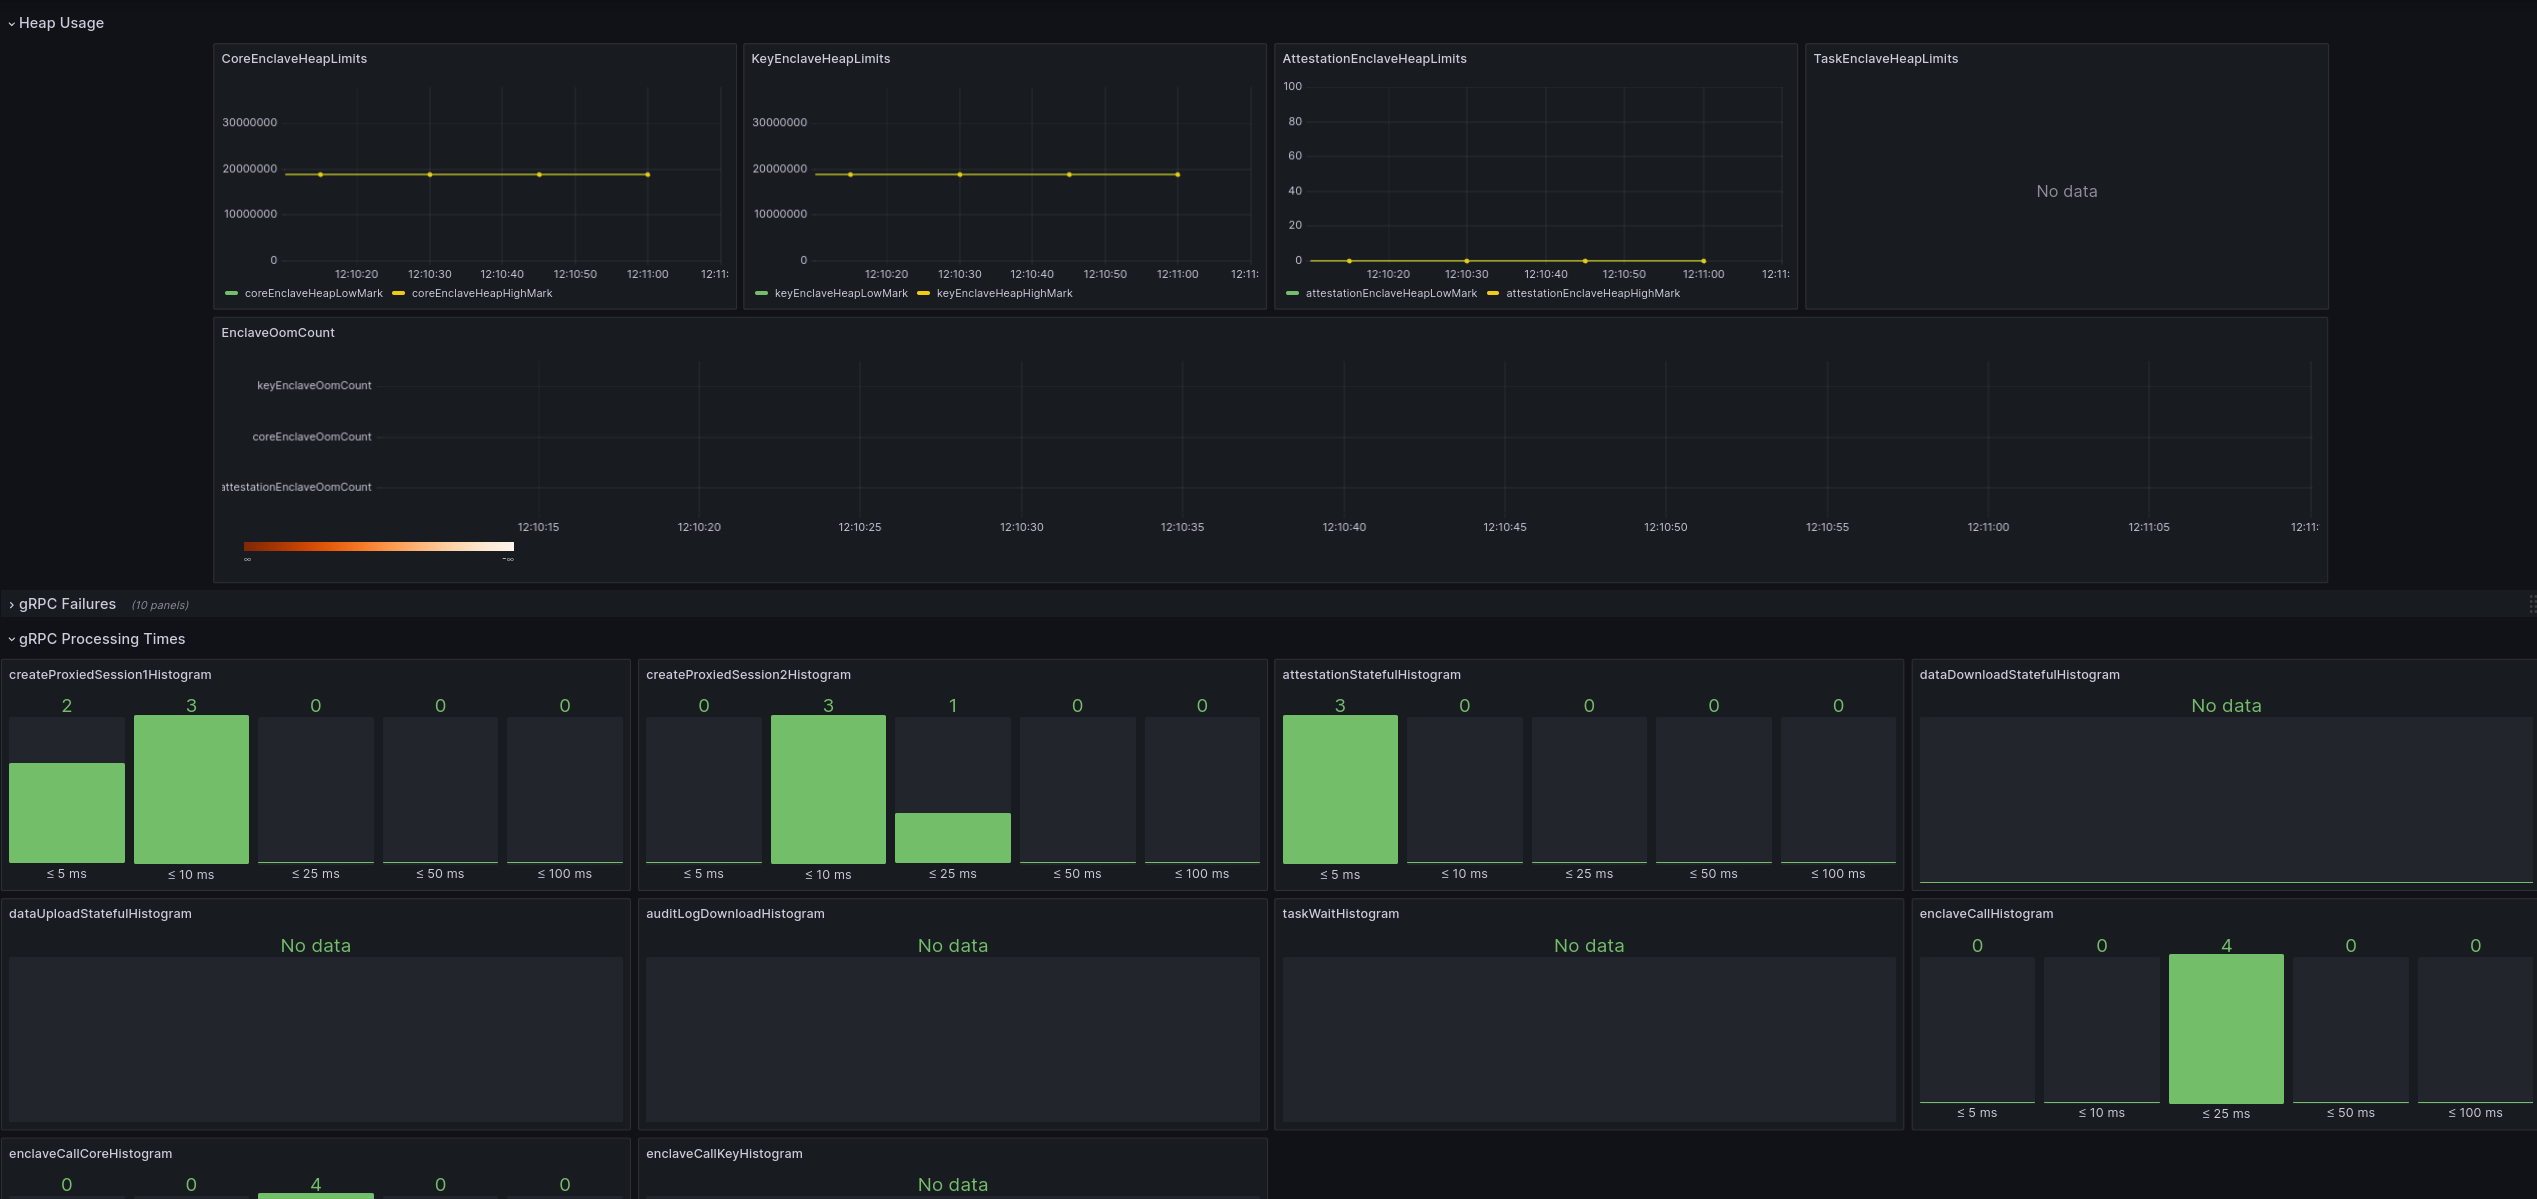Click the enclaveCallCoreHistogram panel title
Screen dimensions: 2537x1199
click(90, 1154)
